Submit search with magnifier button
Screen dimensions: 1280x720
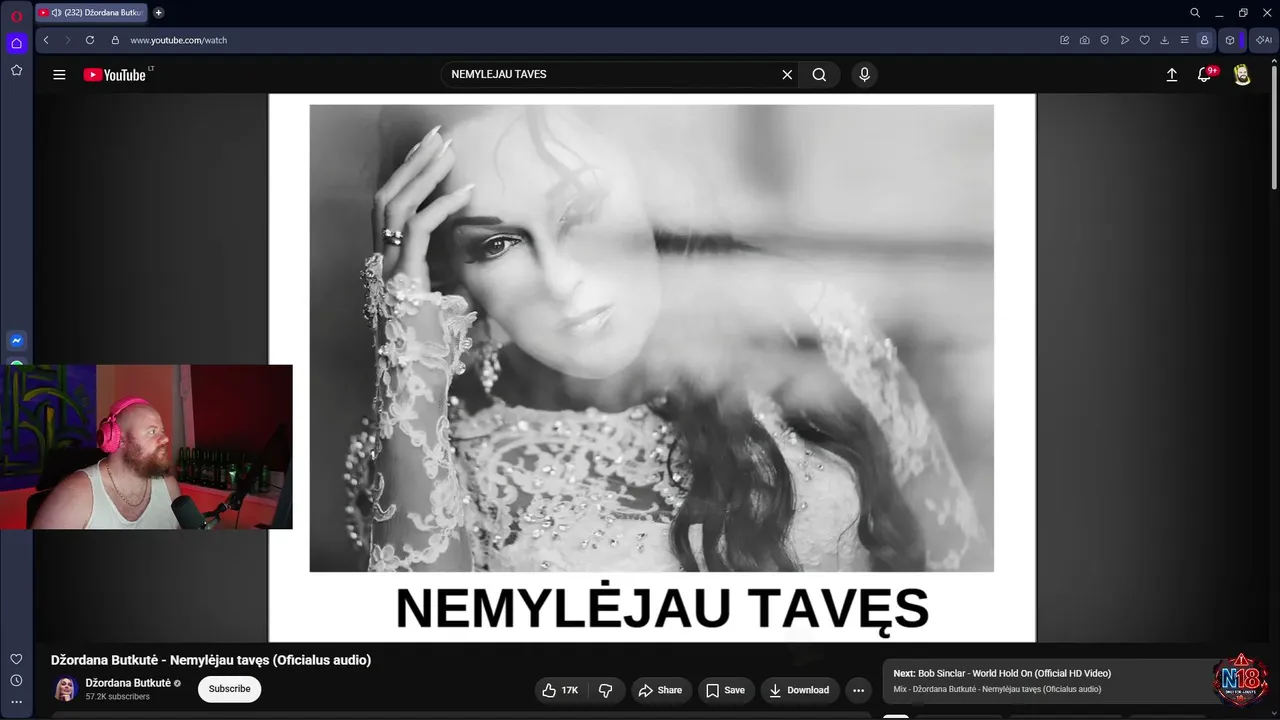(x=819, y=74)
